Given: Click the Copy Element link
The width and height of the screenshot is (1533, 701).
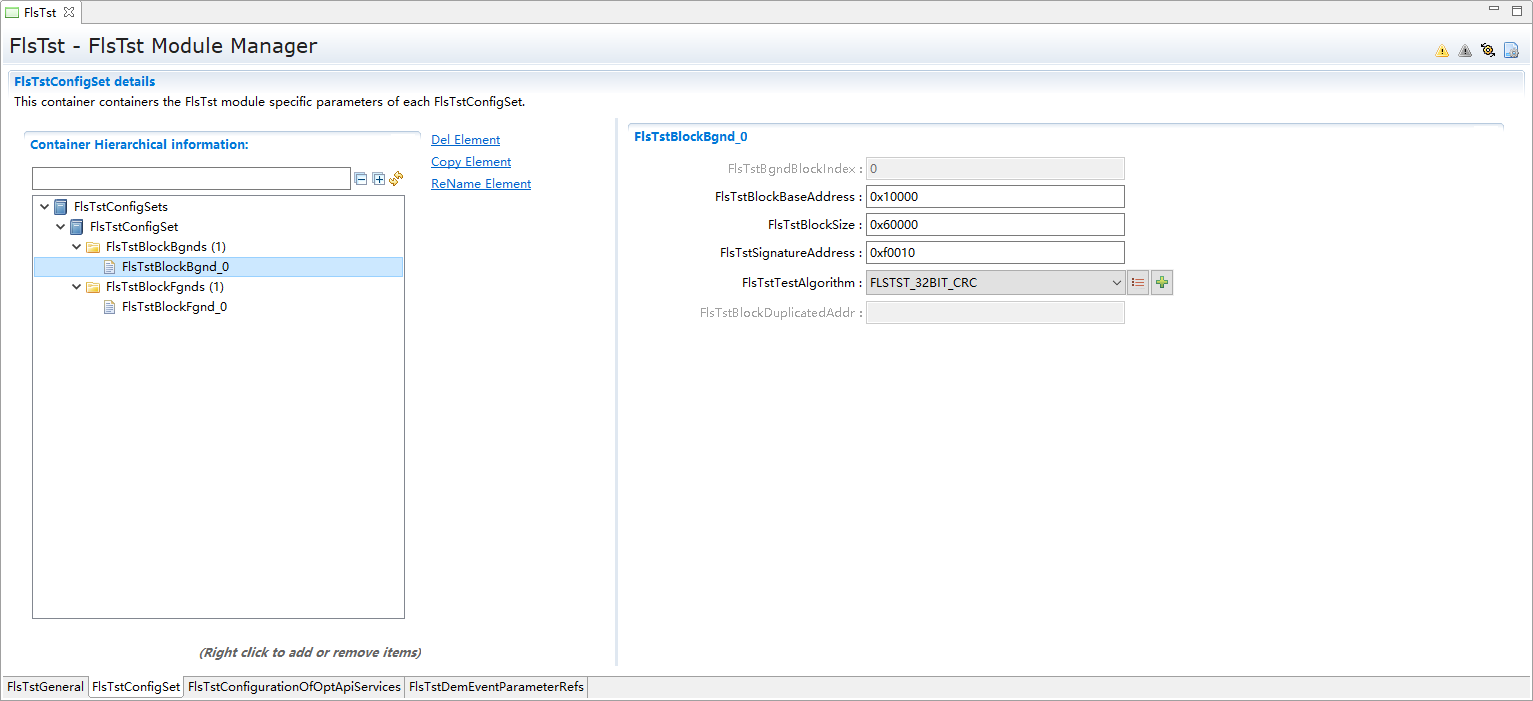Looking at the screenshot, I should (471, 162).
